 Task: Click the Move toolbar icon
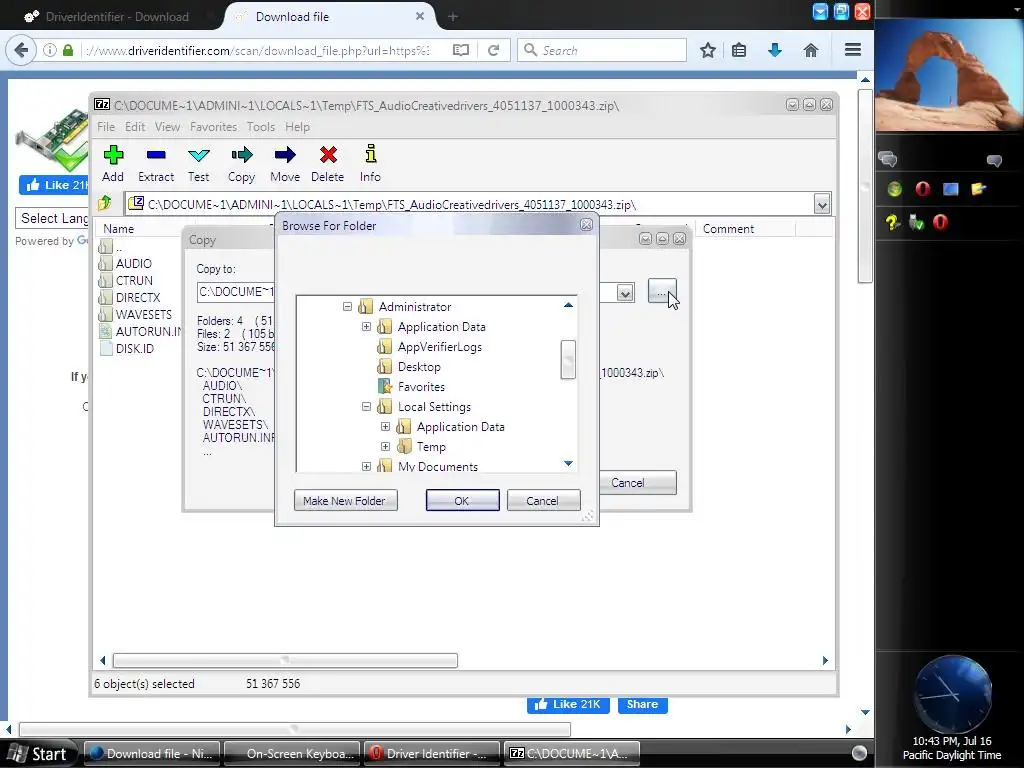285,163
